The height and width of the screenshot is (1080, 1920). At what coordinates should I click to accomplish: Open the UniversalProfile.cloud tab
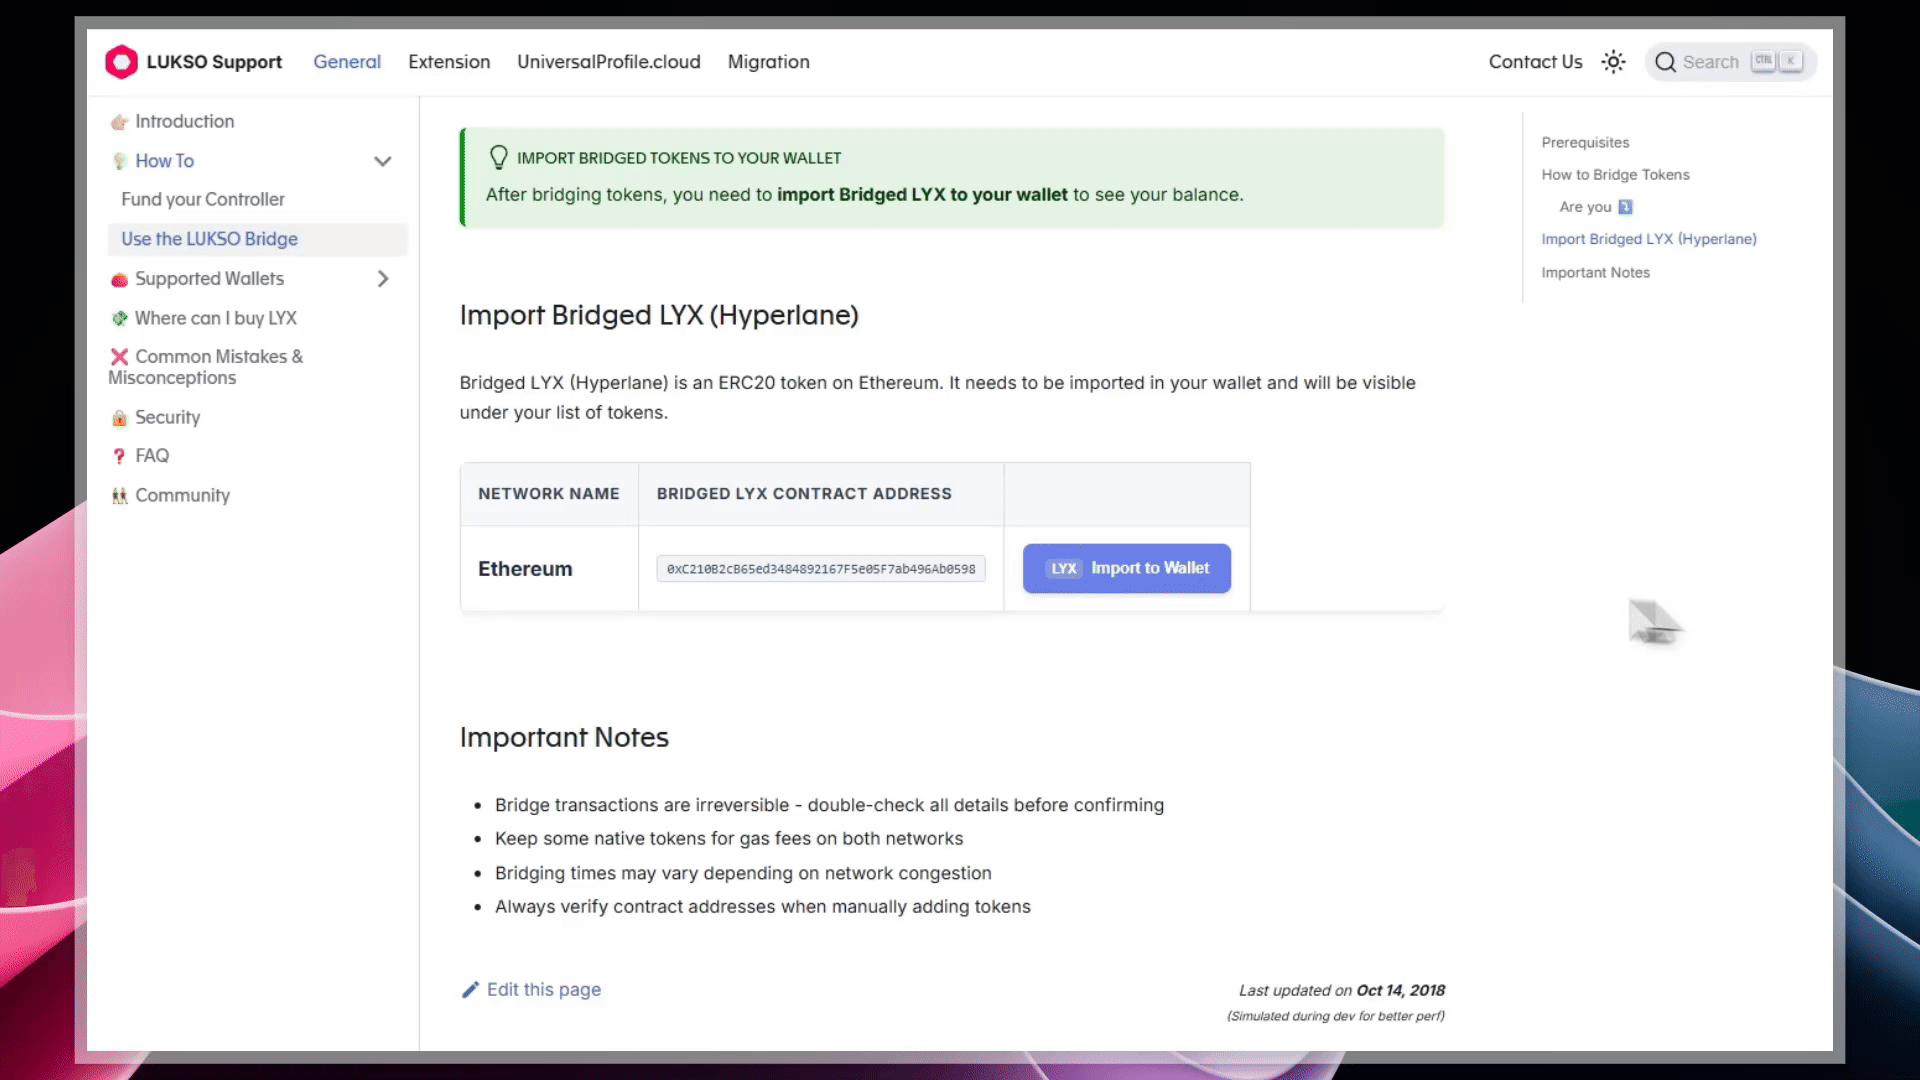(608, 62)
